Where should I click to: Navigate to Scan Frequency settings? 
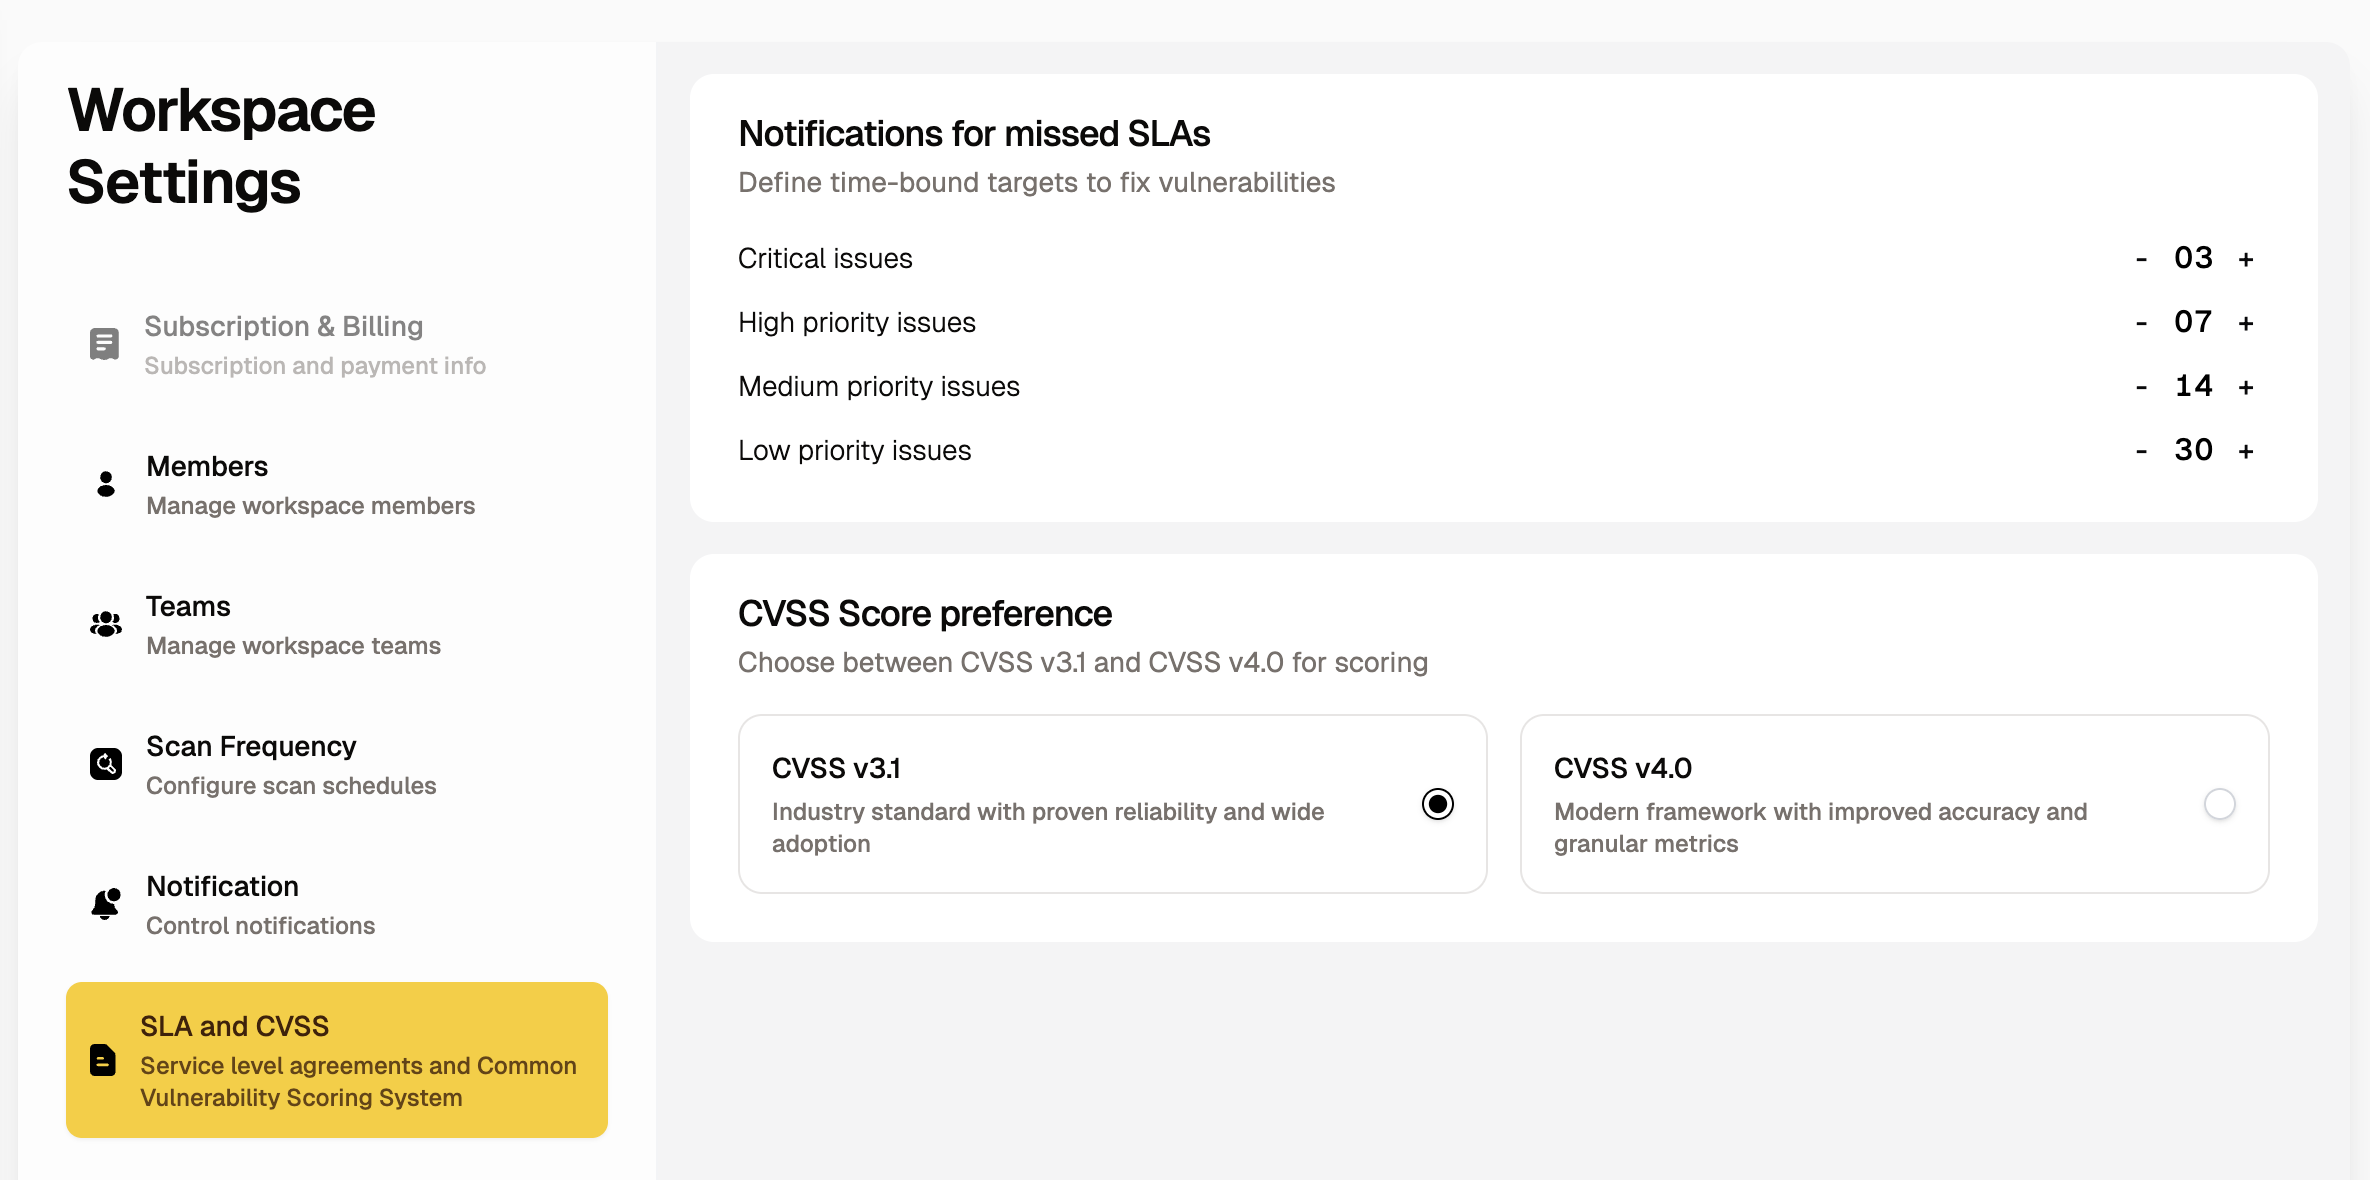[x=251, y=746]
